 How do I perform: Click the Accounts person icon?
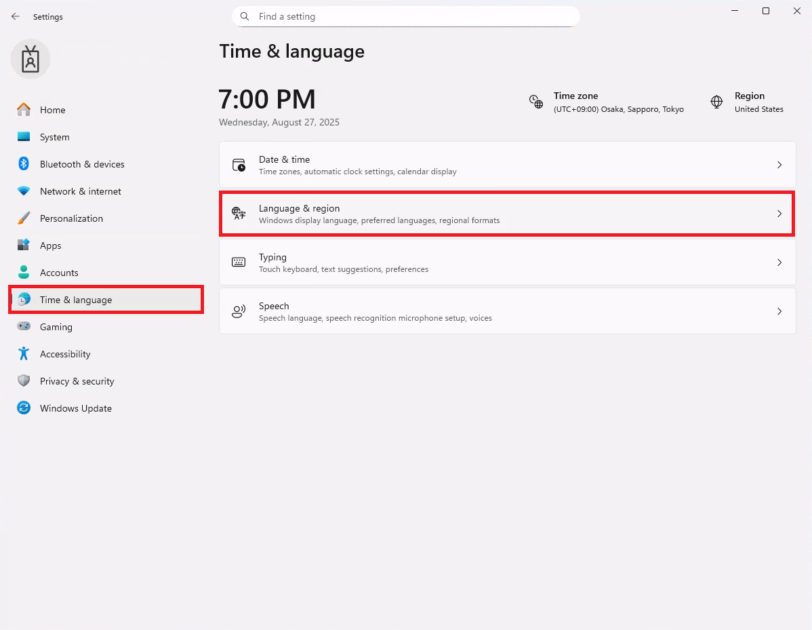24,272
